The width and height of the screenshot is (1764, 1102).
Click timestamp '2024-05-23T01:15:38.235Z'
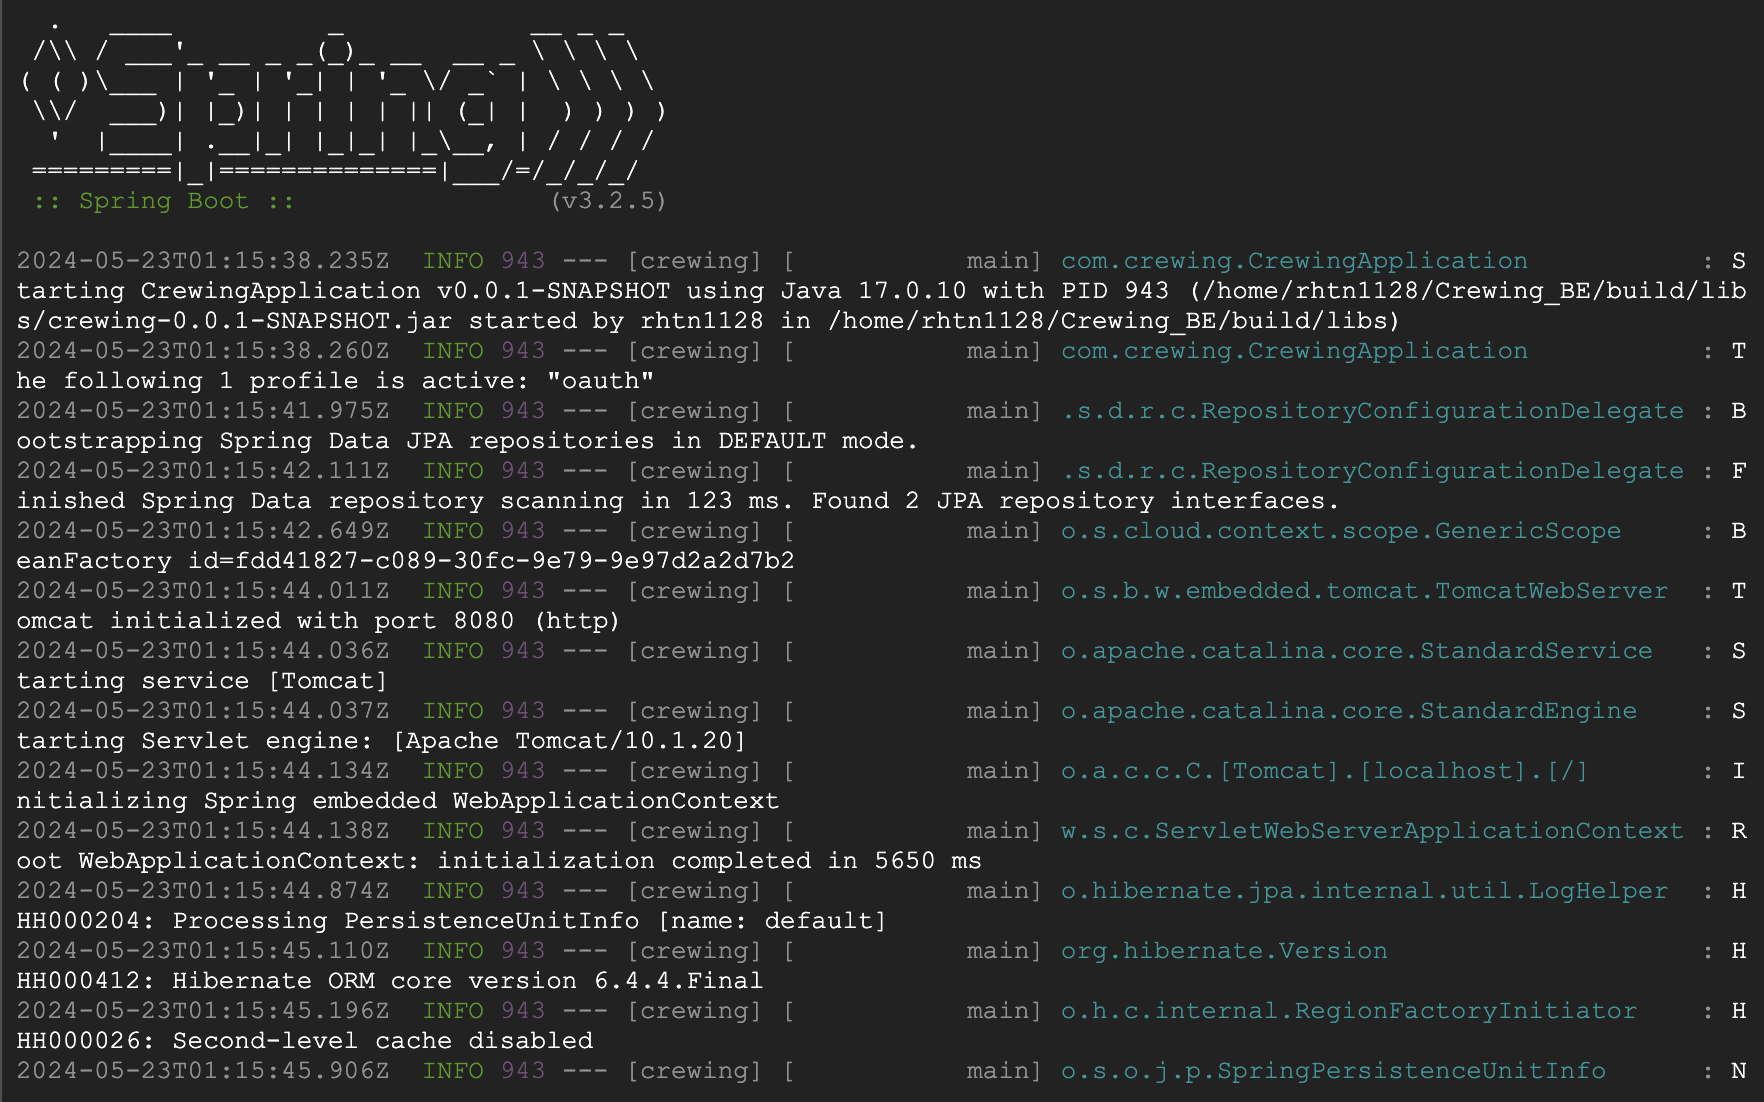coord(203,261)
